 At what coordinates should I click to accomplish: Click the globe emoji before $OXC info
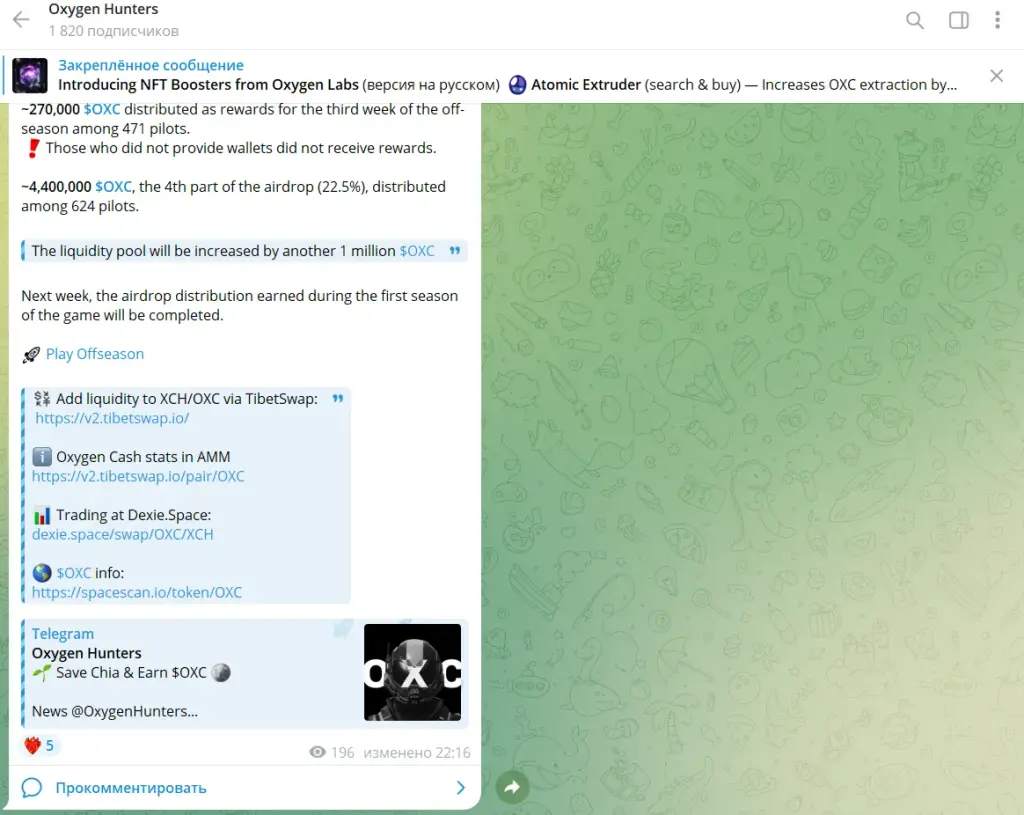pyautogui.click(x=42, y=573)
